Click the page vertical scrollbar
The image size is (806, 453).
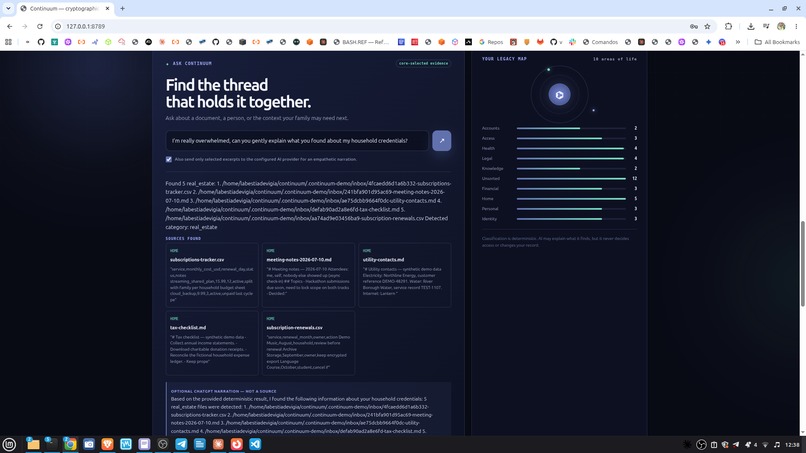point(802,264)
